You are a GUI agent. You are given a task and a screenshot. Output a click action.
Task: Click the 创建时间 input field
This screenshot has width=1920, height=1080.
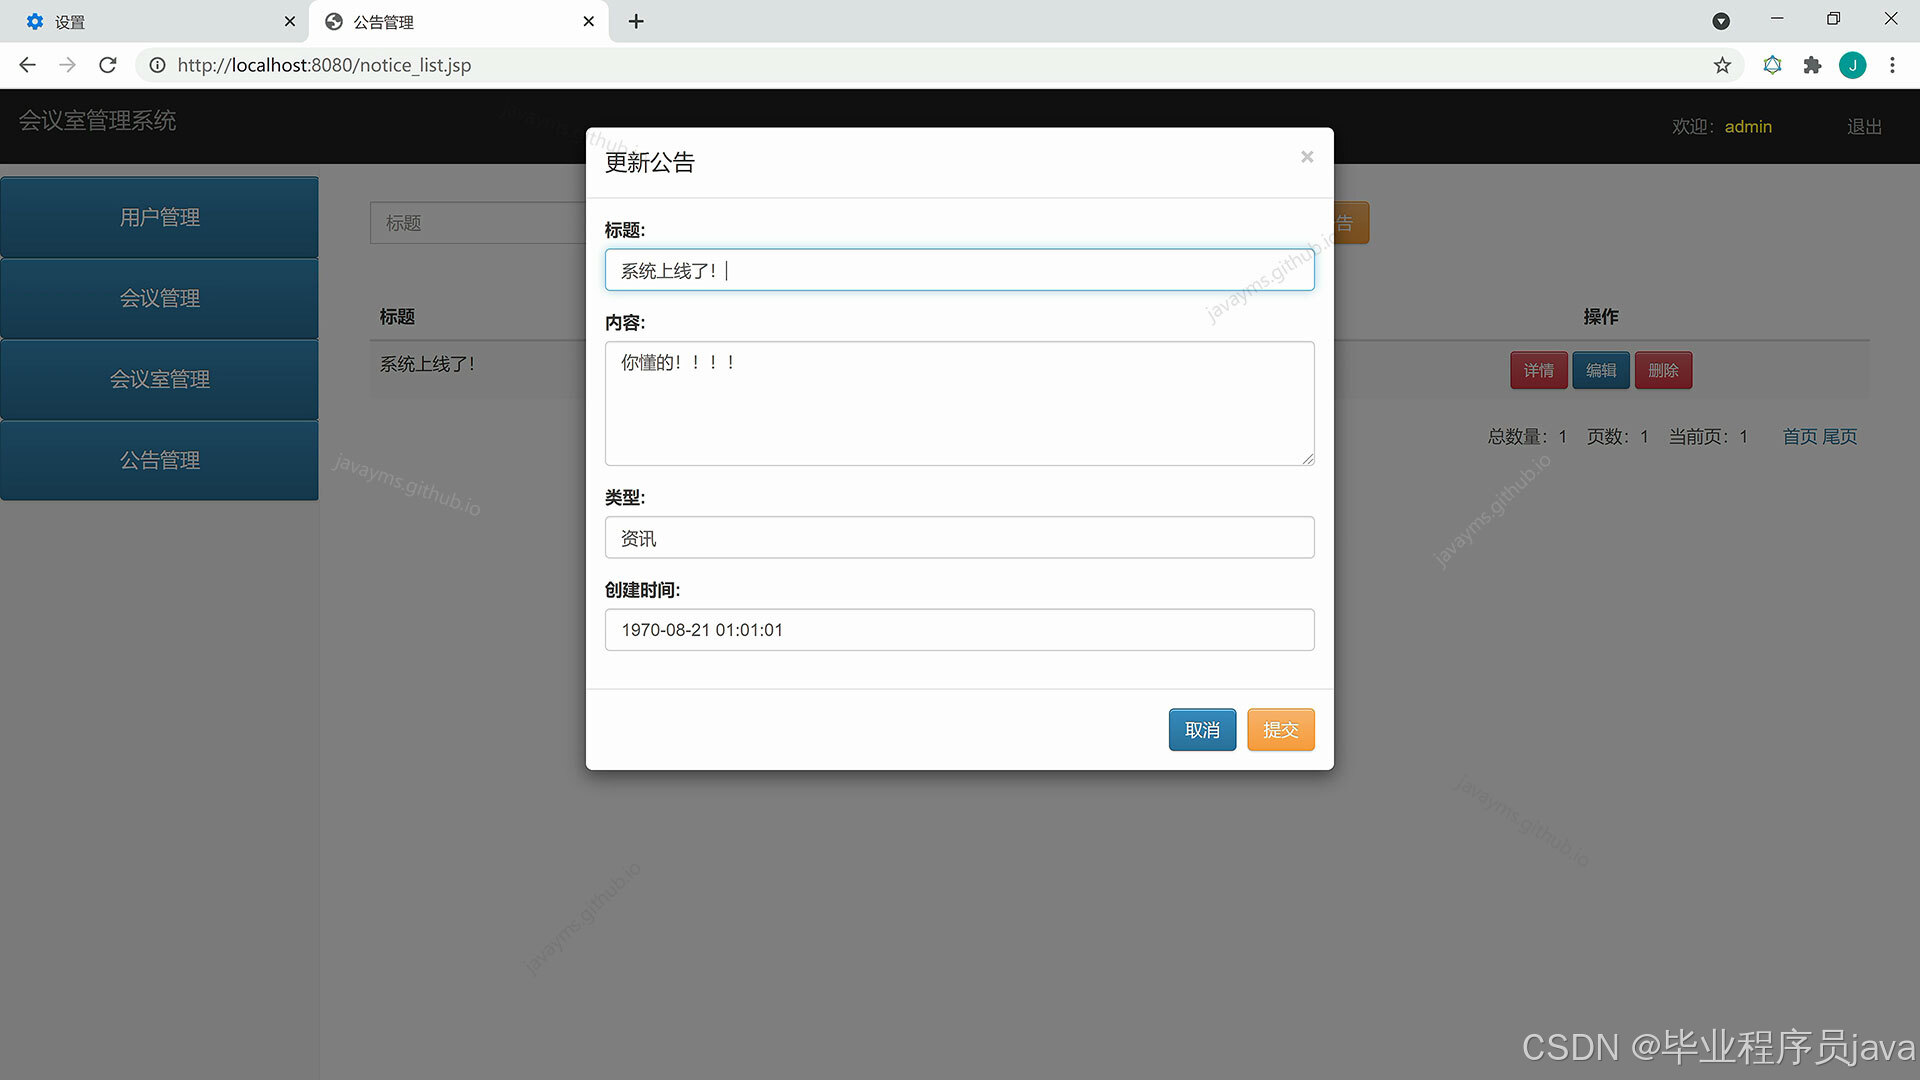[959, 630]
